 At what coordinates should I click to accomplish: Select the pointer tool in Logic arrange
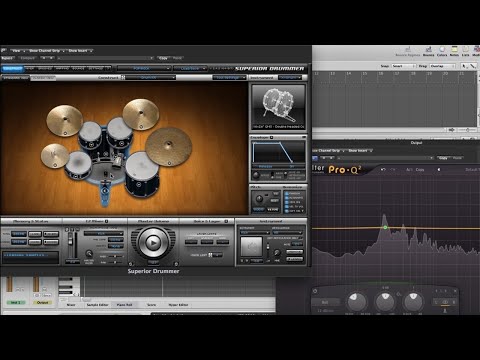coord(464,66)
